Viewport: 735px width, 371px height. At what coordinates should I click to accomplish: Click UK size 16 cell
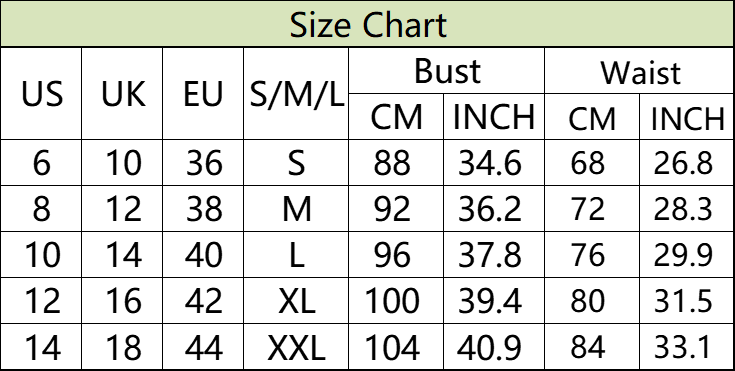click(122, 301)
